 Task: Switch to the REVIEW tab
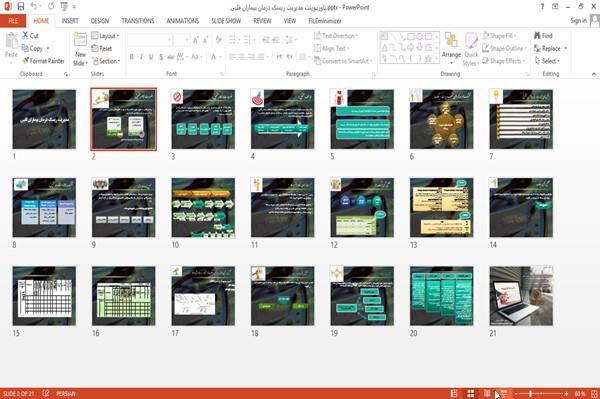pos(262,21)
